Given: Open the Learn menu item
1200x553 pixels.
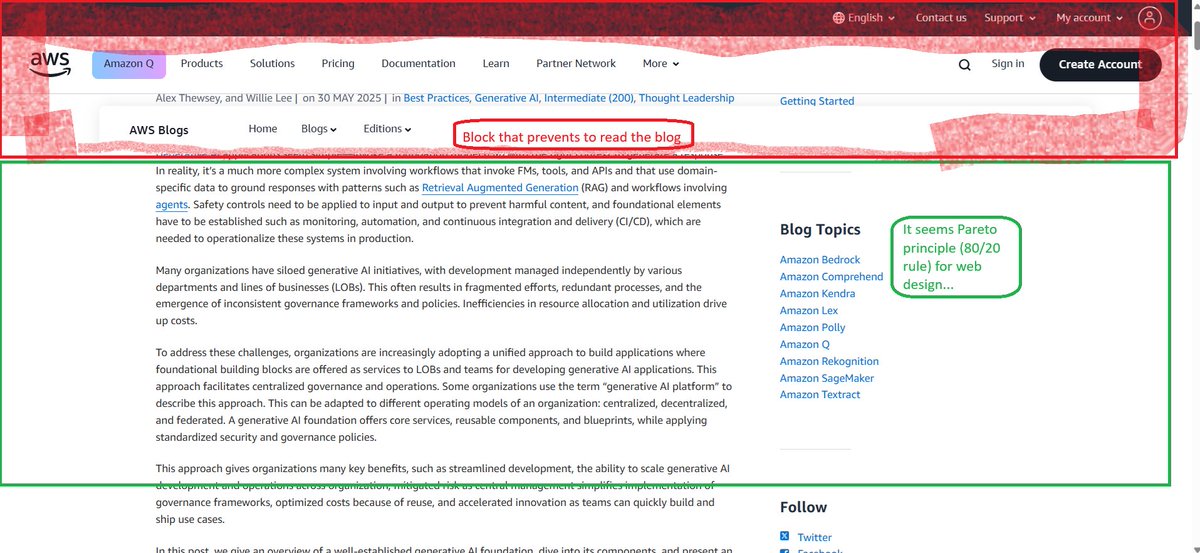Looking at the screenshot, I should pyautogui.click(x=496, y=64).
